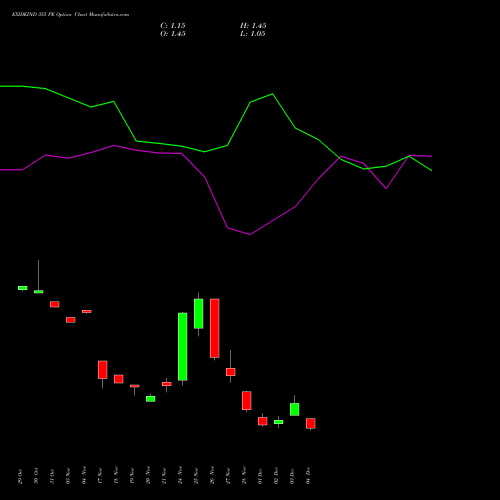Click the open value O: 1.45
This screenshot has height=500, width=500.
[x=173, y=34]
